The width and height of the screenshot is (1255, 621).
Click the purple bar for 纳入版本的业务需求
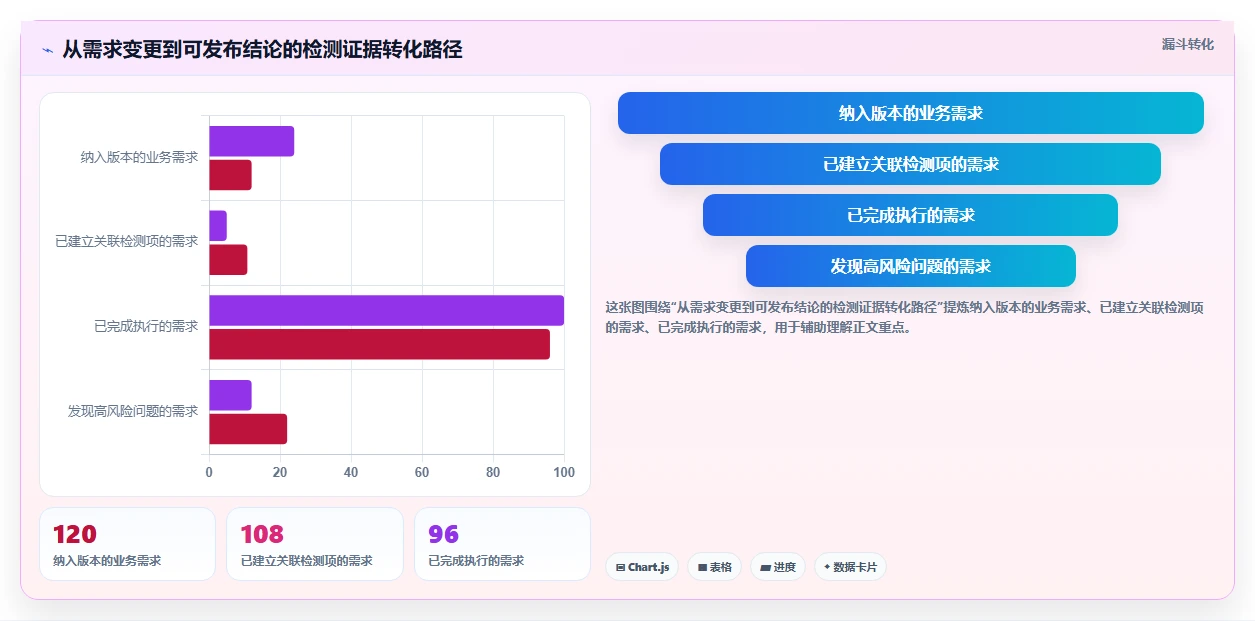click(251, 141)
